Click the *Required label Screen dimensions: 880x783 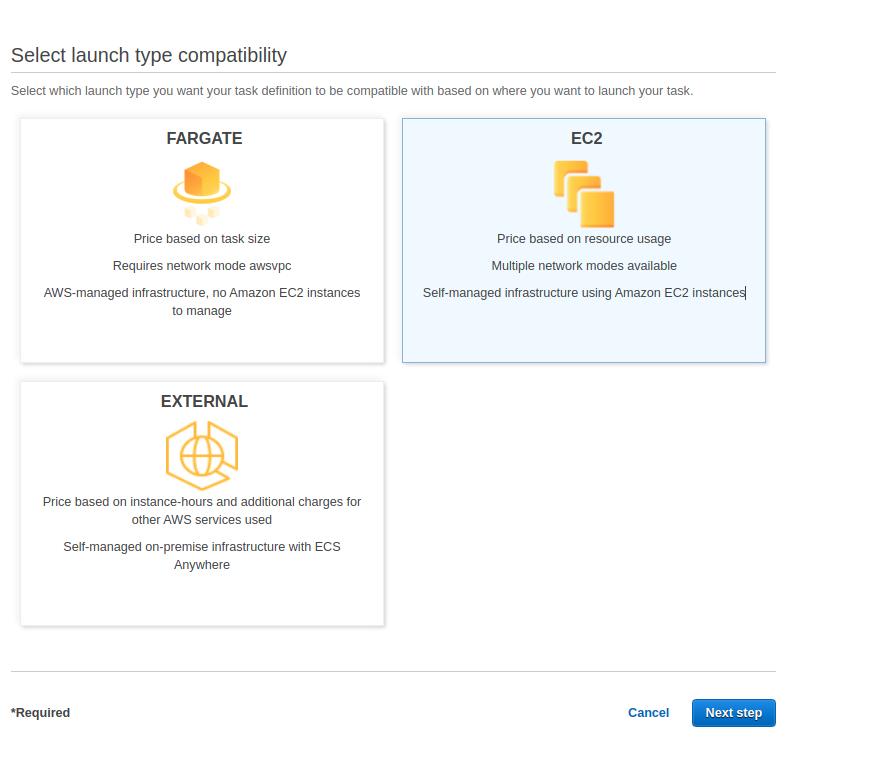click(41, 713)
